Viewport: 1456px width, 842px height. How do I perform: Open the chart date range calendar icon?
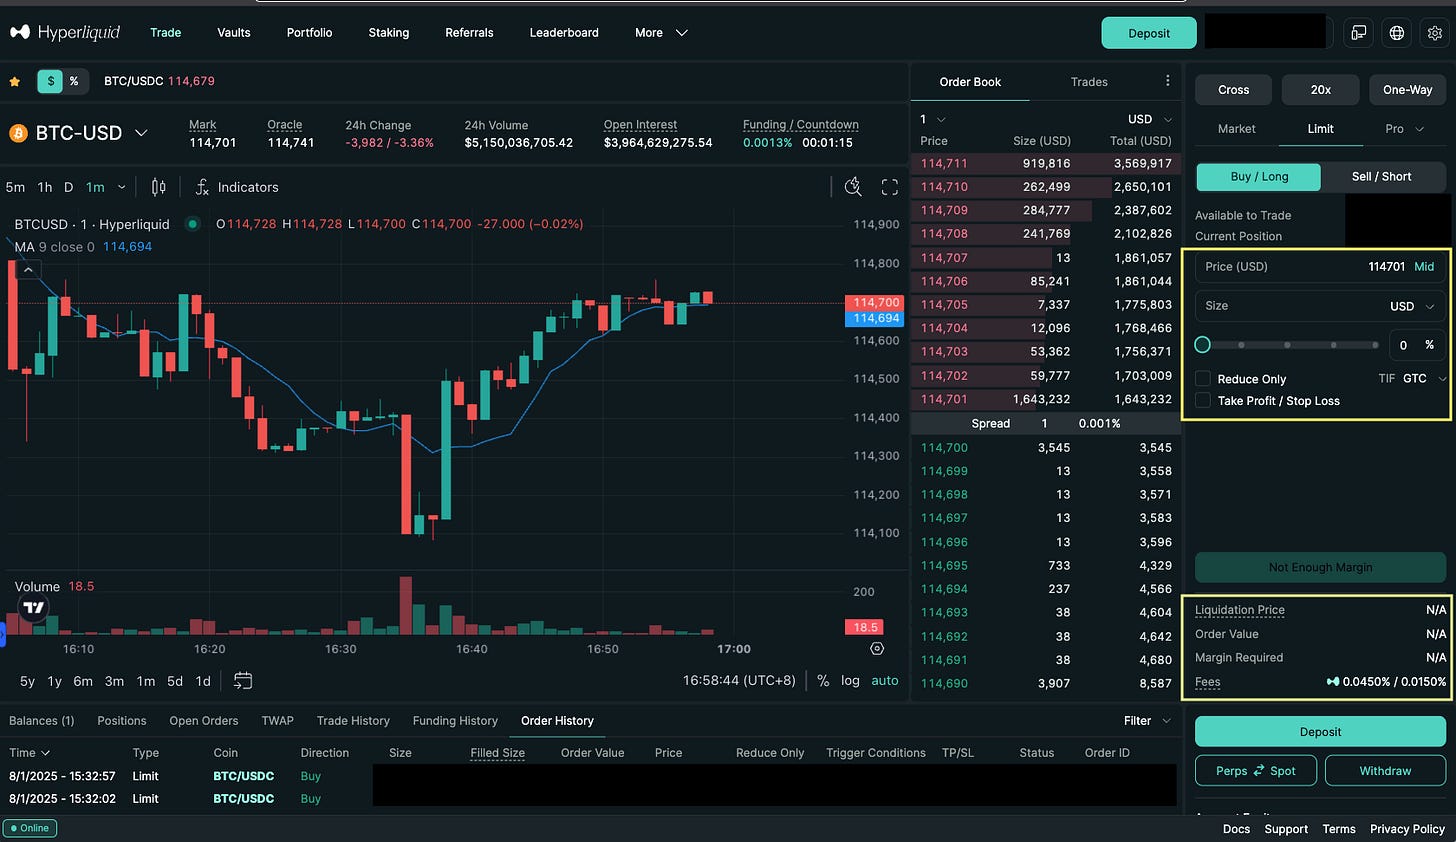coord(243,681)
